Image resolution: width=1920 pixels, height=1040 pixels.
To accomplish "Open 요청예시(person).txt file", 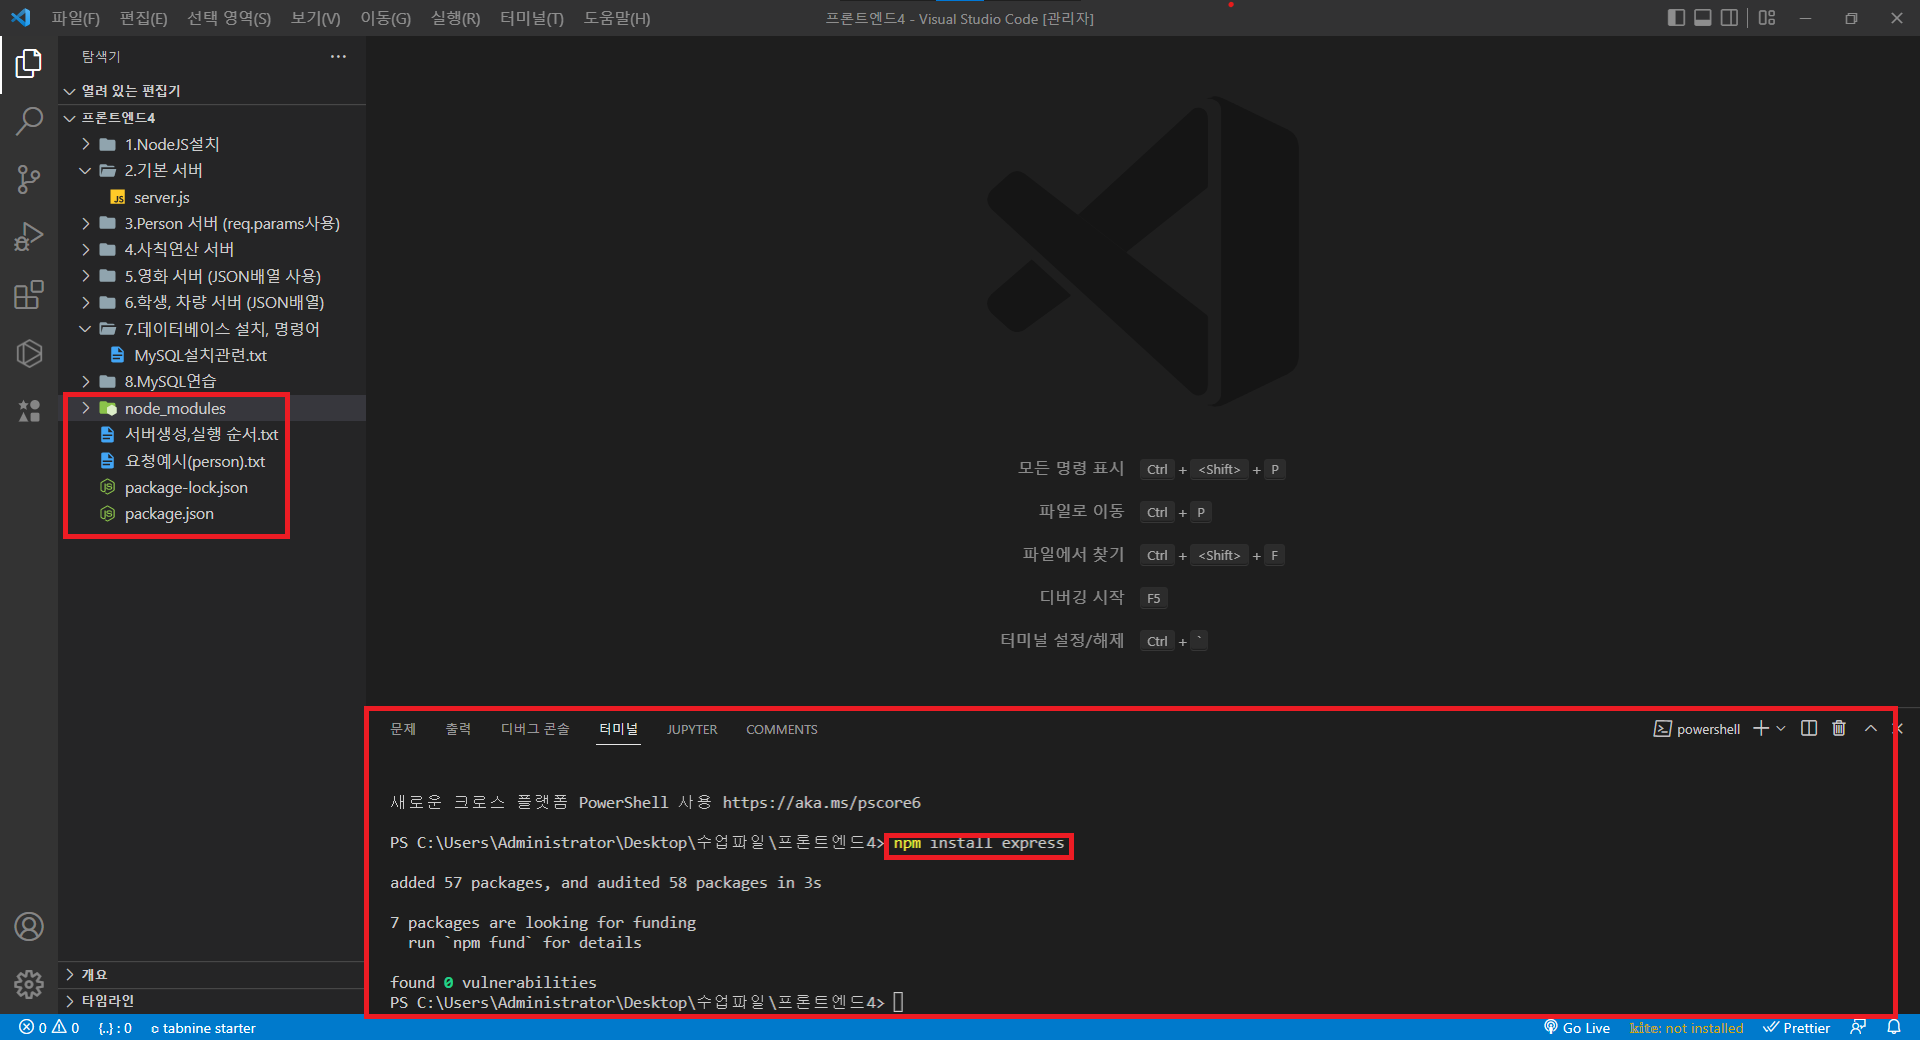I will click(x=212, y=461).
